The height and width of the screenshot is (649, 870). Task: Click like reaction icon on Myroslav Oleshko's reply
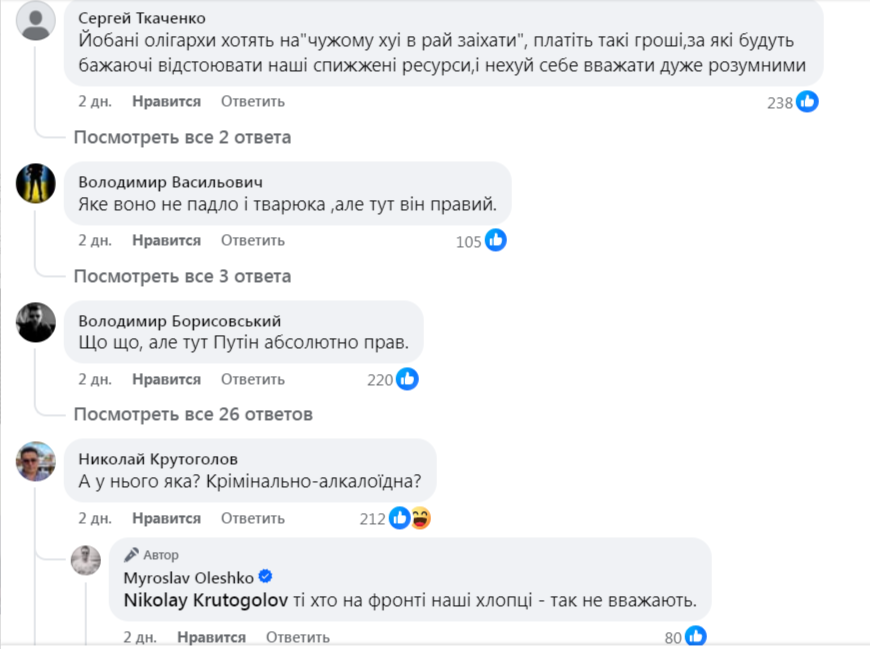696,636
